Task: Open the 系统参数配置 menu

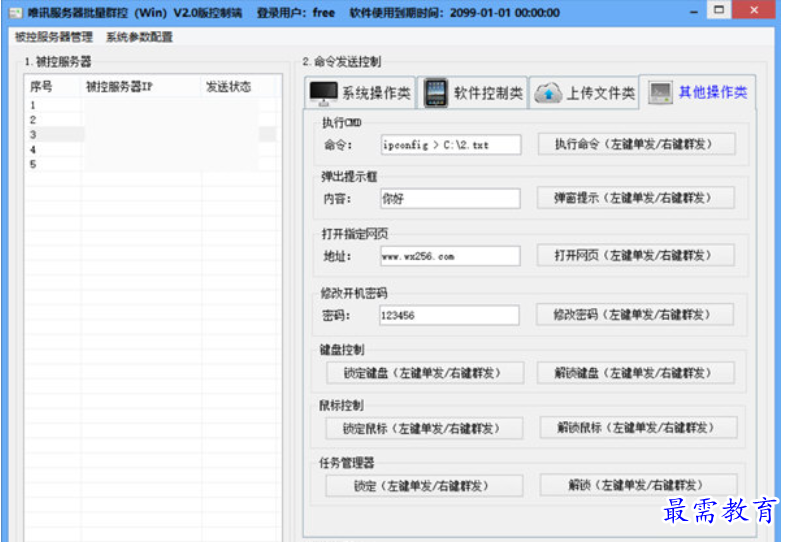Action: point(139,37)
